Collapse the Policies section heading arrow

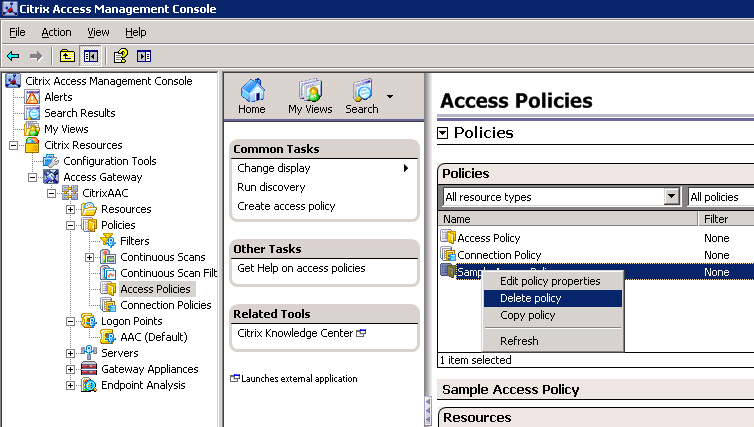[x=442, y=133]
